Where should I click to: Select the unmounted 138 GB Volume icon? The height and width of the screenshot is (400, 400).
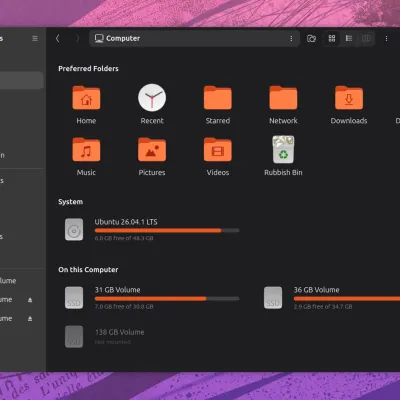click(74, 337)
